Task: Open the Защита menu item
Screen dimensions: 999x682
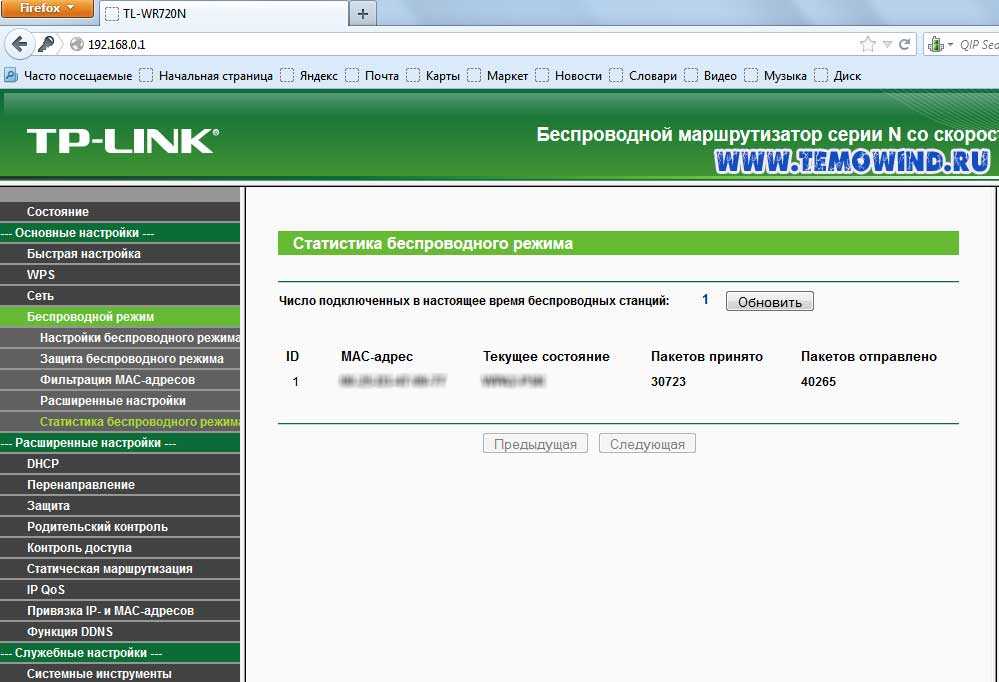Action: tap(120, 506)
